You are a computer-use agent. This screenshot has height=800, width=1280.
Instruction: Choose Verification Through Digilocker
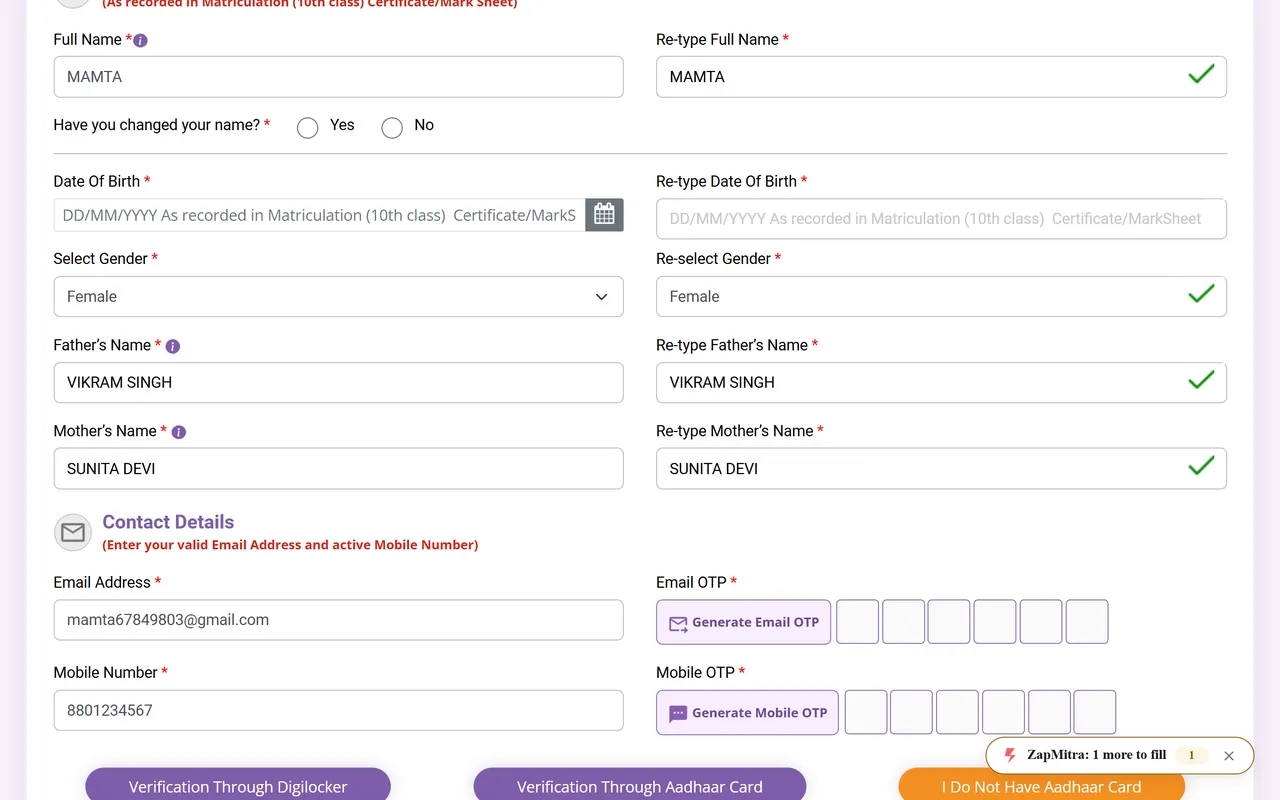[238, 785]
